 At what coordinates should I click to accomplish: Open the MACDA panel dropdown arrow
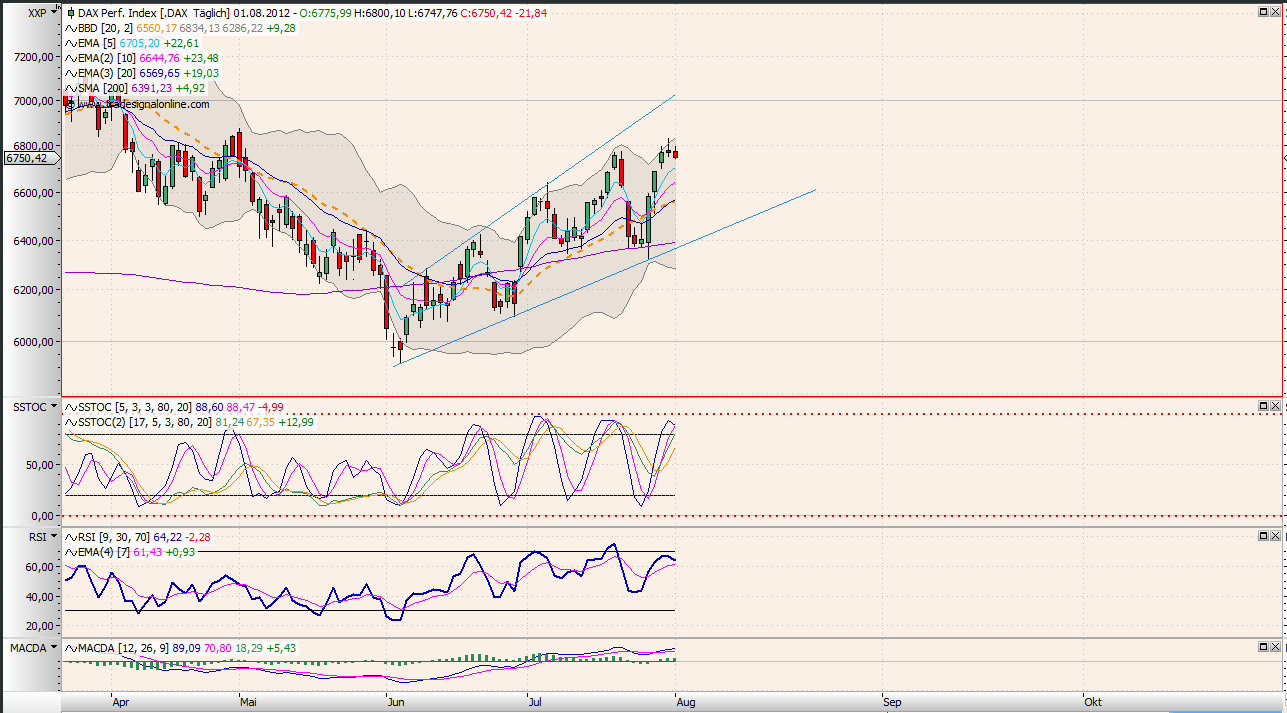(x=54, y=649)
